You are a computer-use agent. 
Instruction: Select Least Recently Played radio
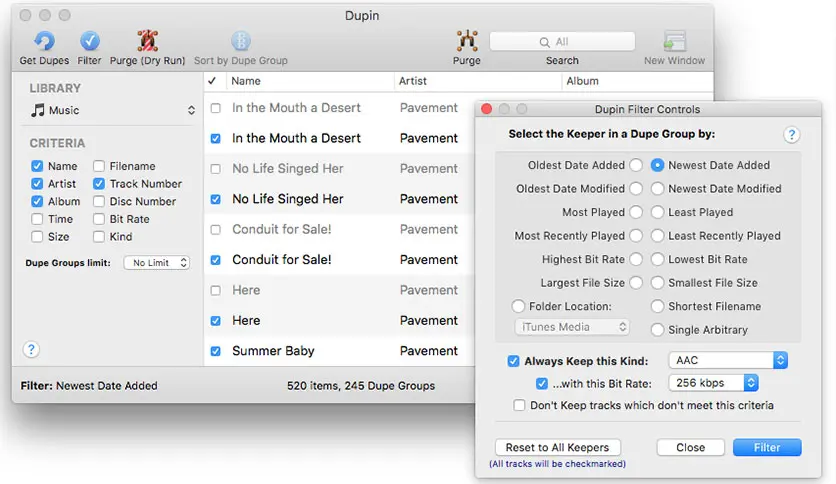pos(657,236)
